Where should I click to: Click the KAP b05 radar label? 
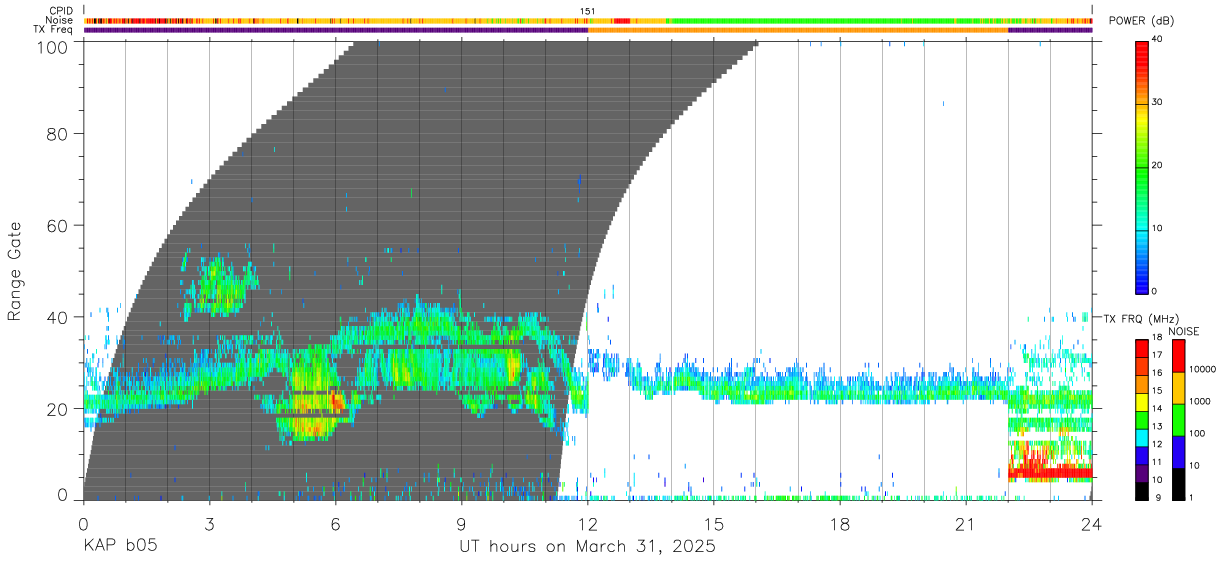120,547
